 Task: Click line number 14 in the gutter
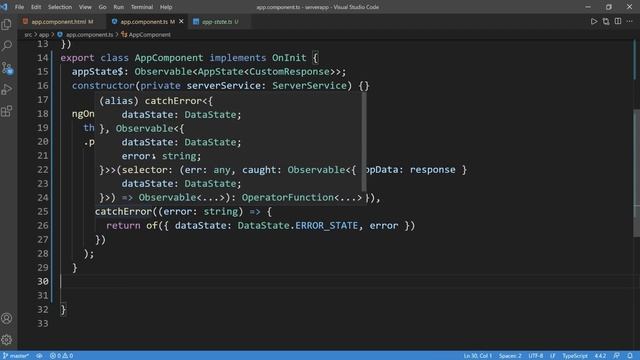42,58
